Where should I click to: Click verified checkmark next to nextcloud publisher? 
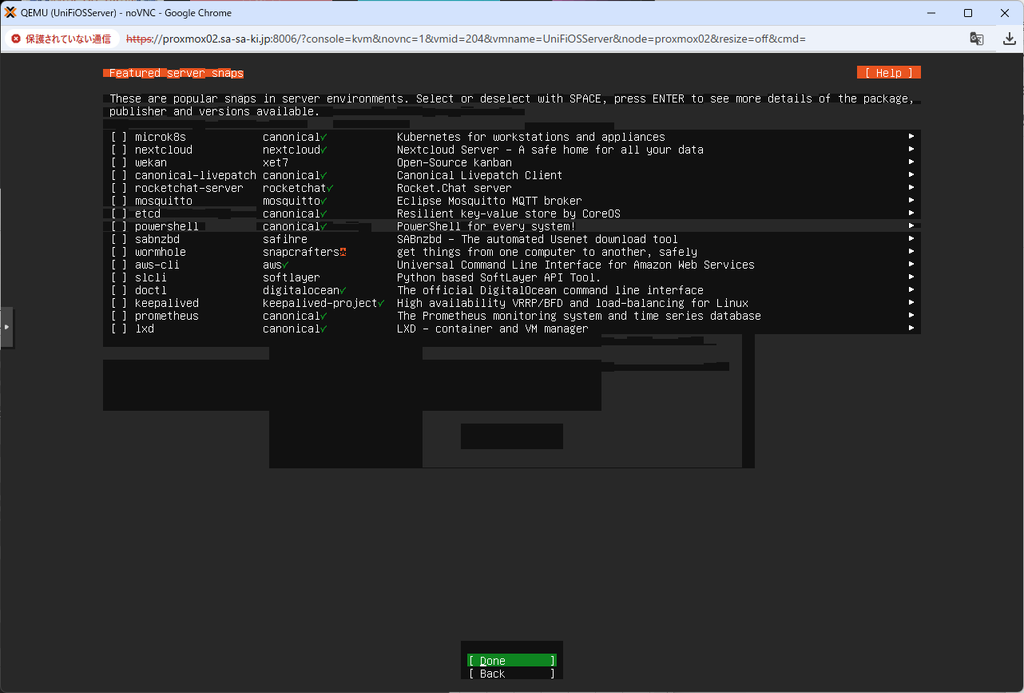point(324,150)
